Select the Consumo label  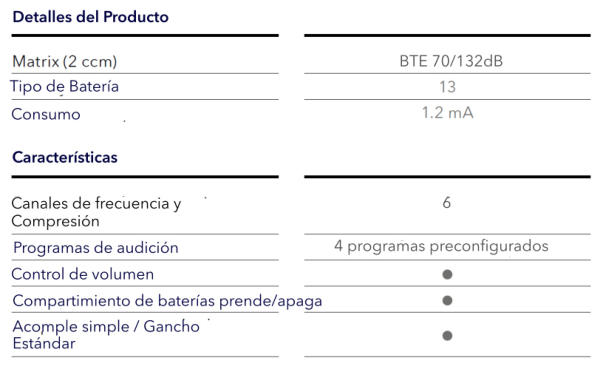coord(46,114)
